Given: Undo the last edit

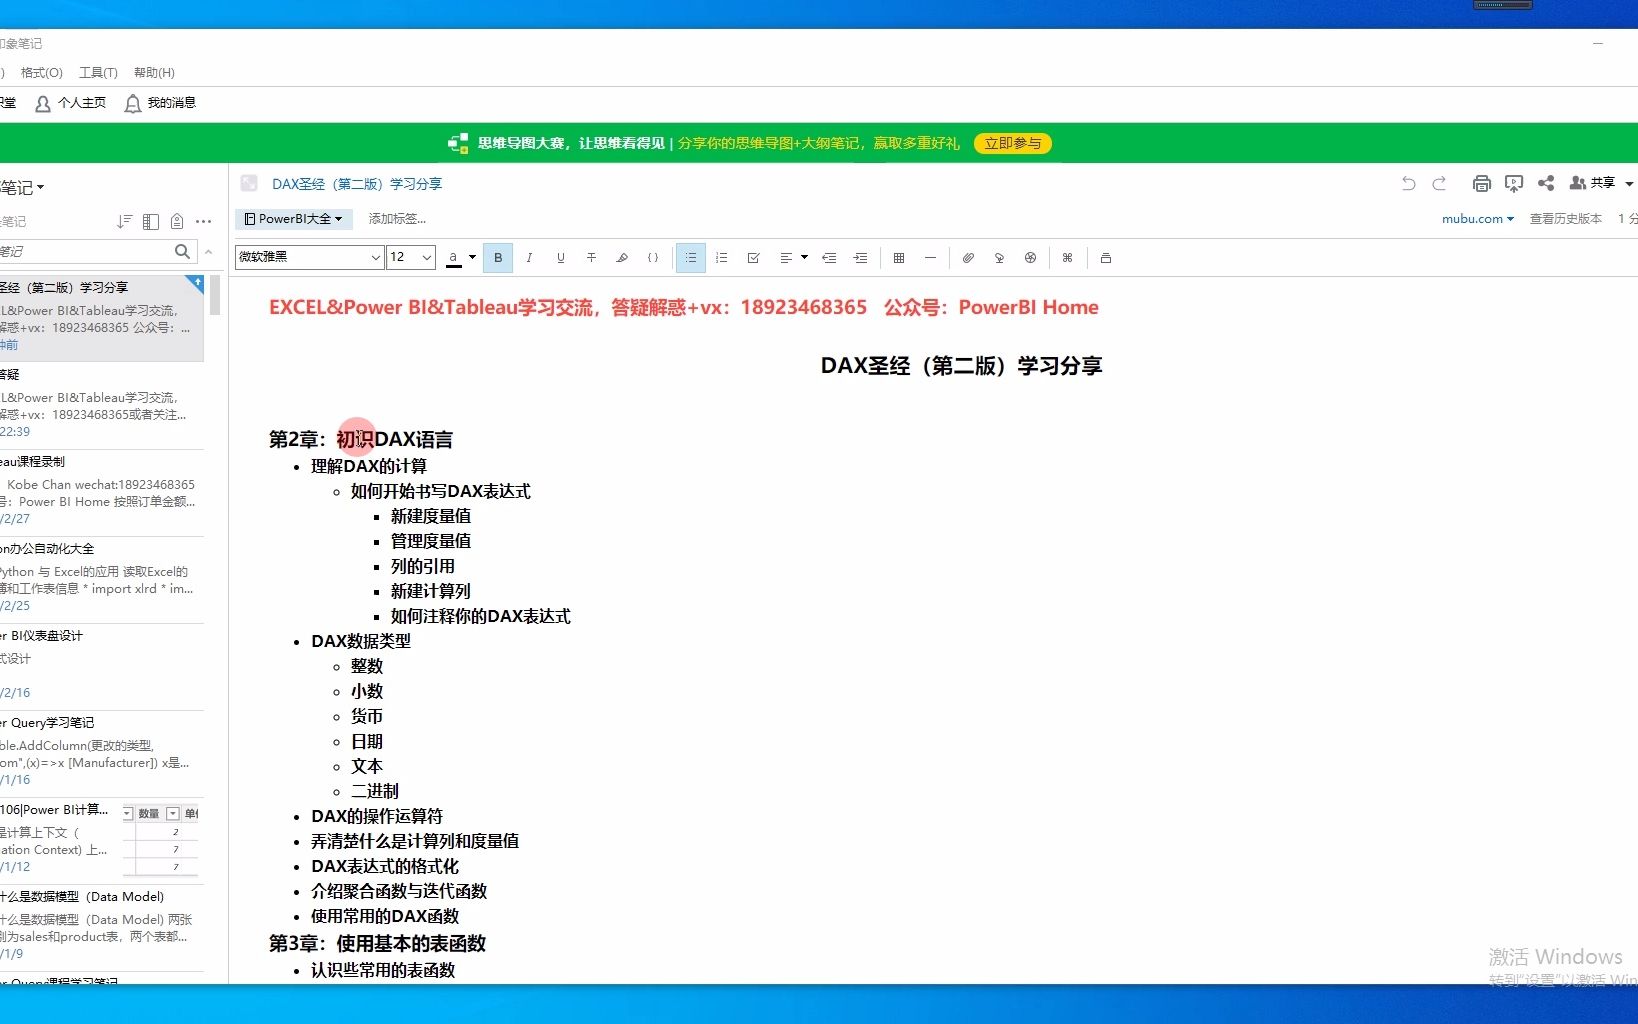Looking at the screenshot, I should (1408, 183).
